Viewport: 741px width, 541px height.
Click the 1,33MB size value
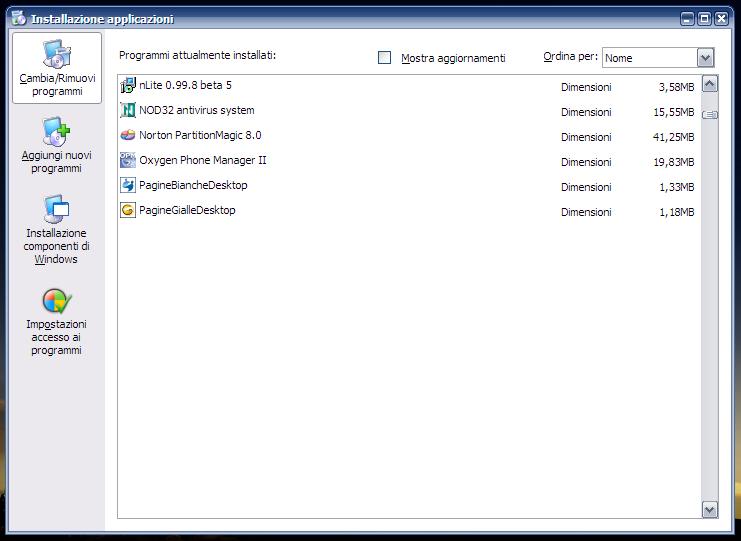click(677, 188)
